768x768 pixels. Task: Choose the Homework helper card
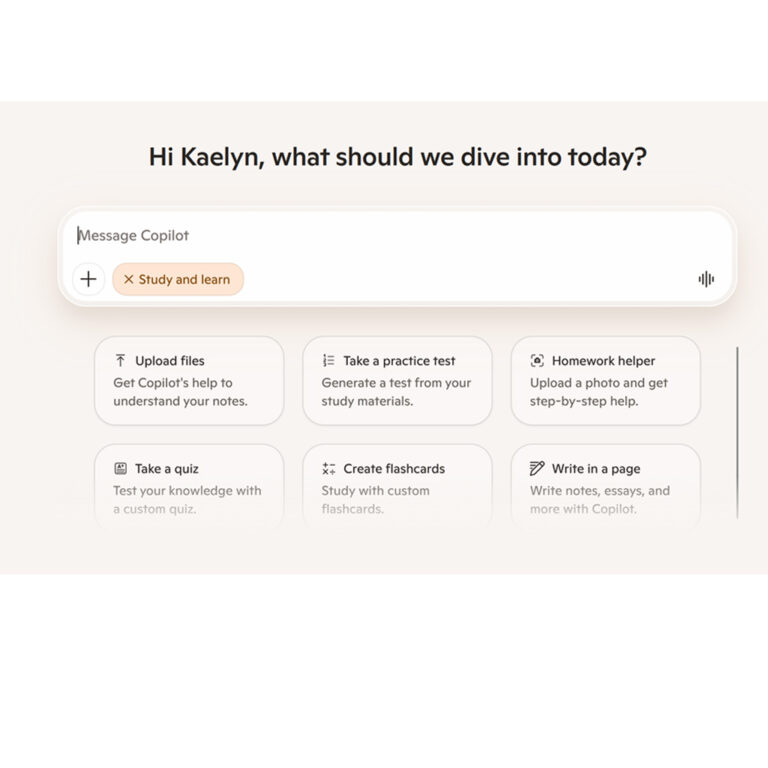tap(605, 381)
